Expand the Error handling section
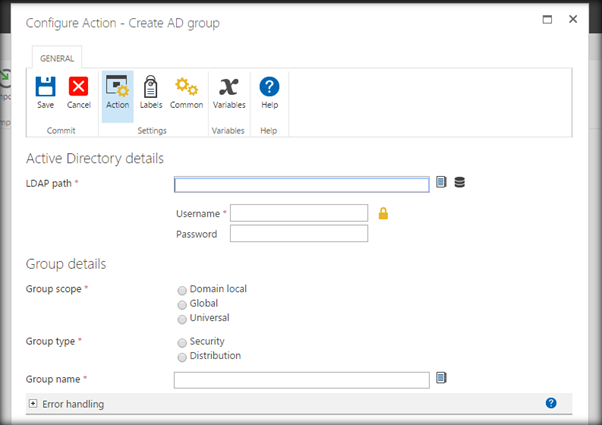This screenshot has height=425, width=602. click(x=33, y=404)
